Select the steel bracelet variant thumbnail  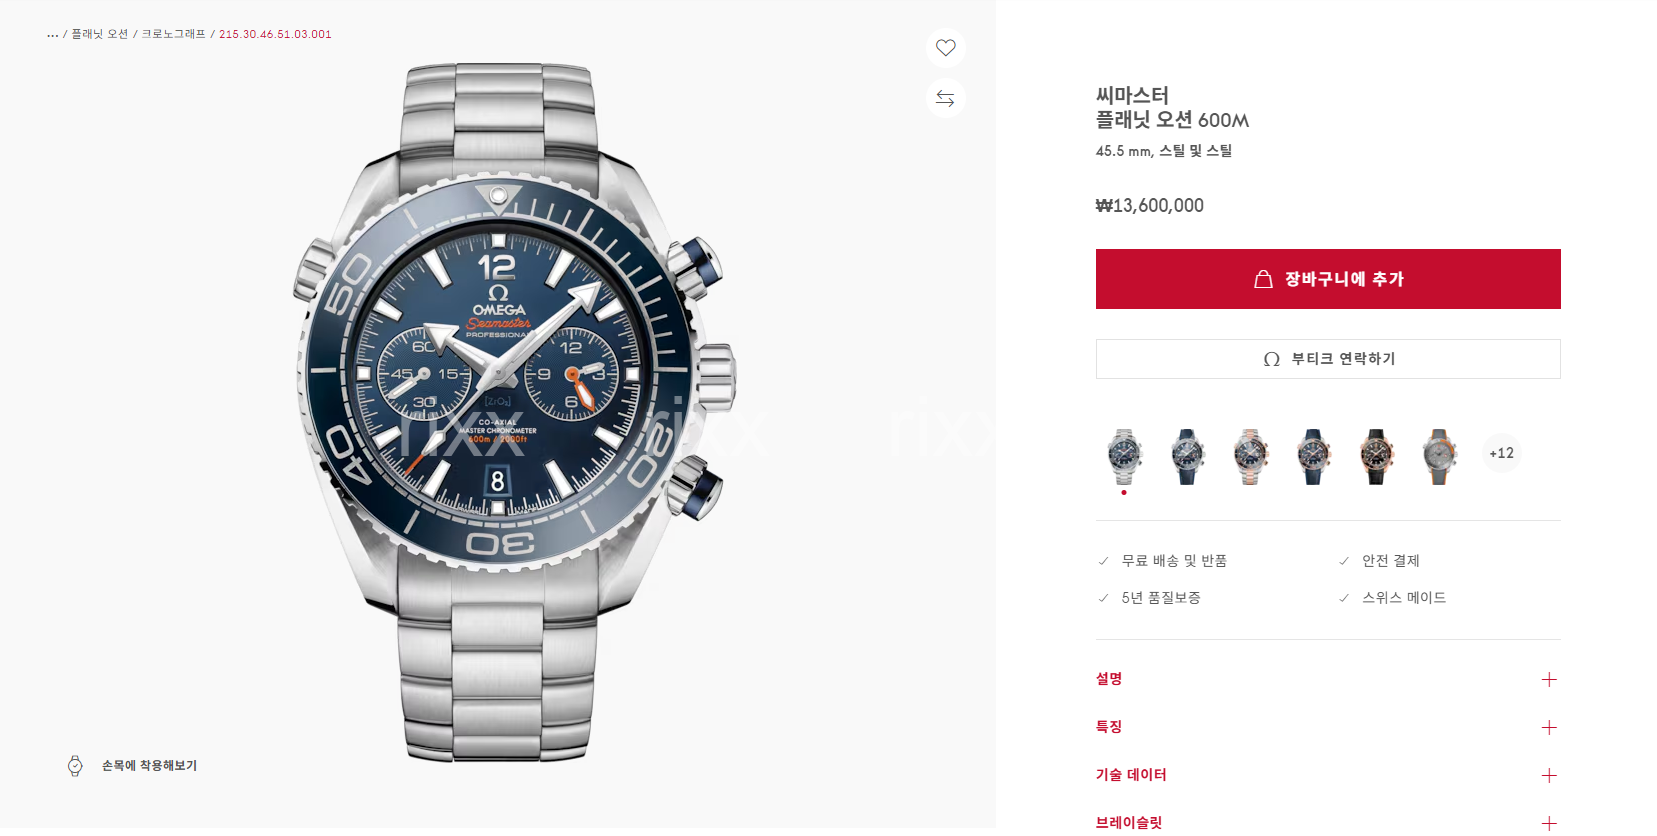[x=1124, y=457]
